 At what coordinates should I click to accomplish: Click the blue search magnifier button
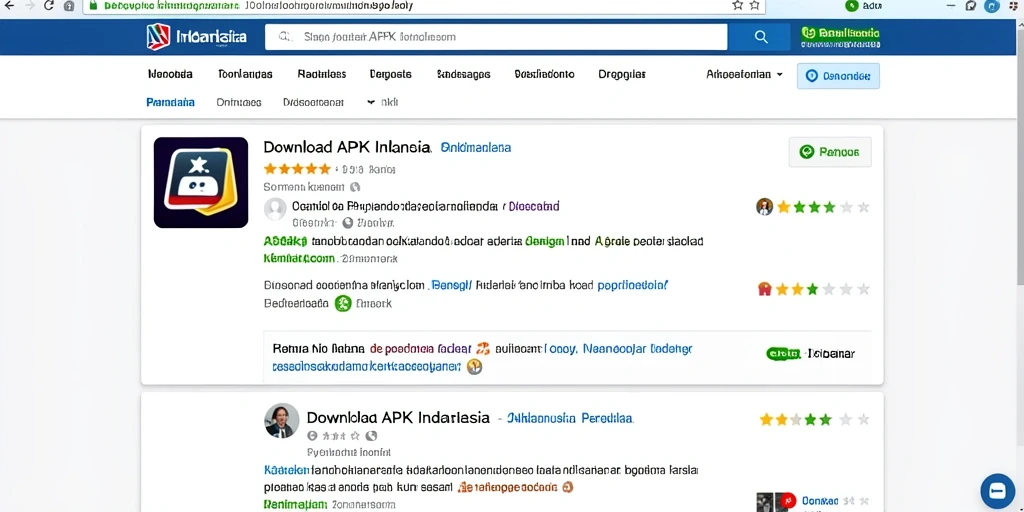(761, 37)
